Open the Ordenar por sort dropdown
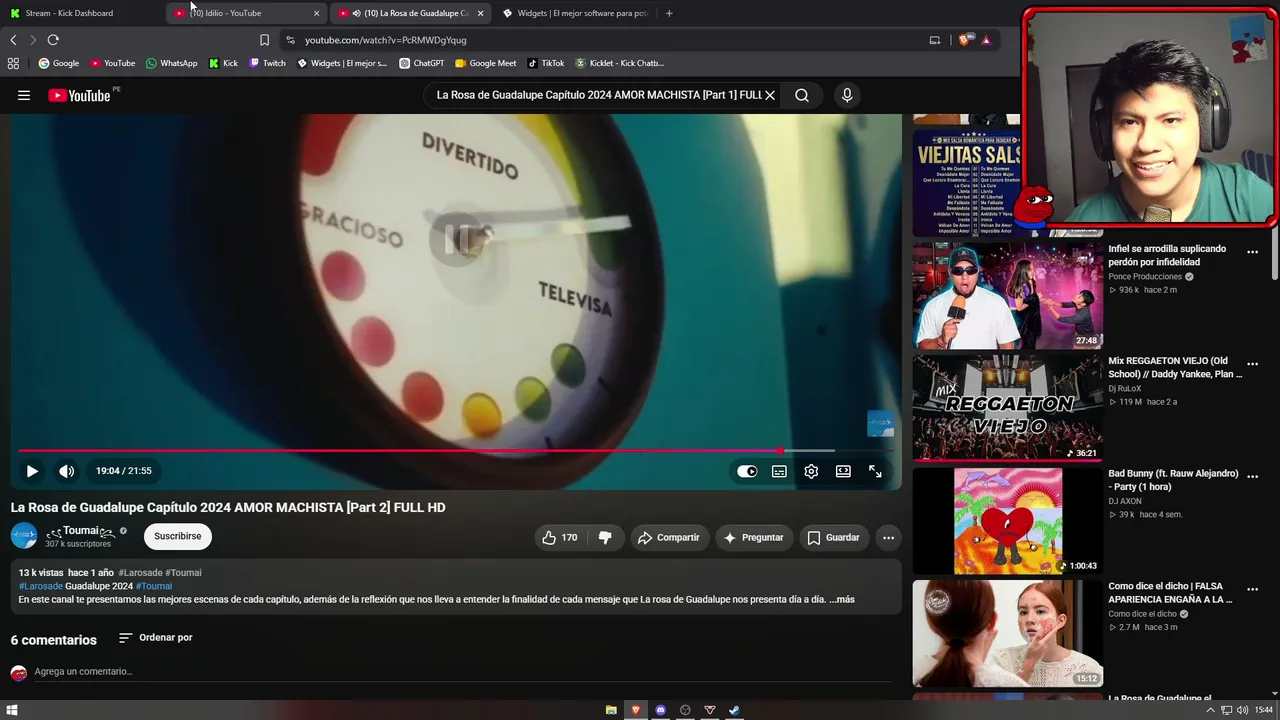Screen dimensions: 1280x720 pyautogui.click(x=155, y=637)
